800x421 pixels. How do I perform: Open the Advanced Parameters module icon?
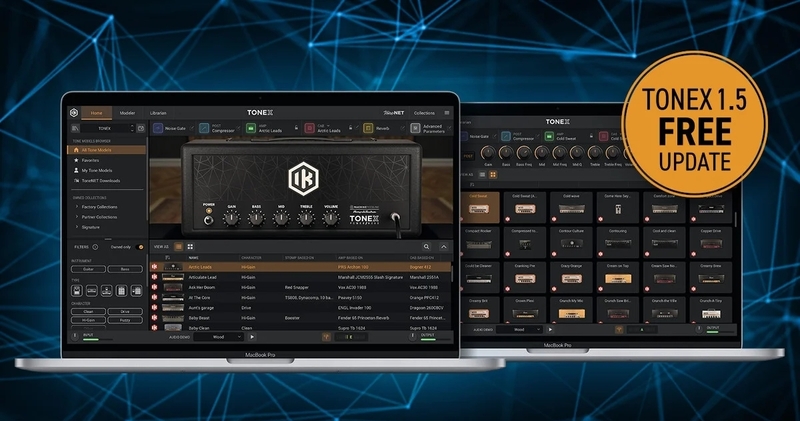click(x=415, y=128)
